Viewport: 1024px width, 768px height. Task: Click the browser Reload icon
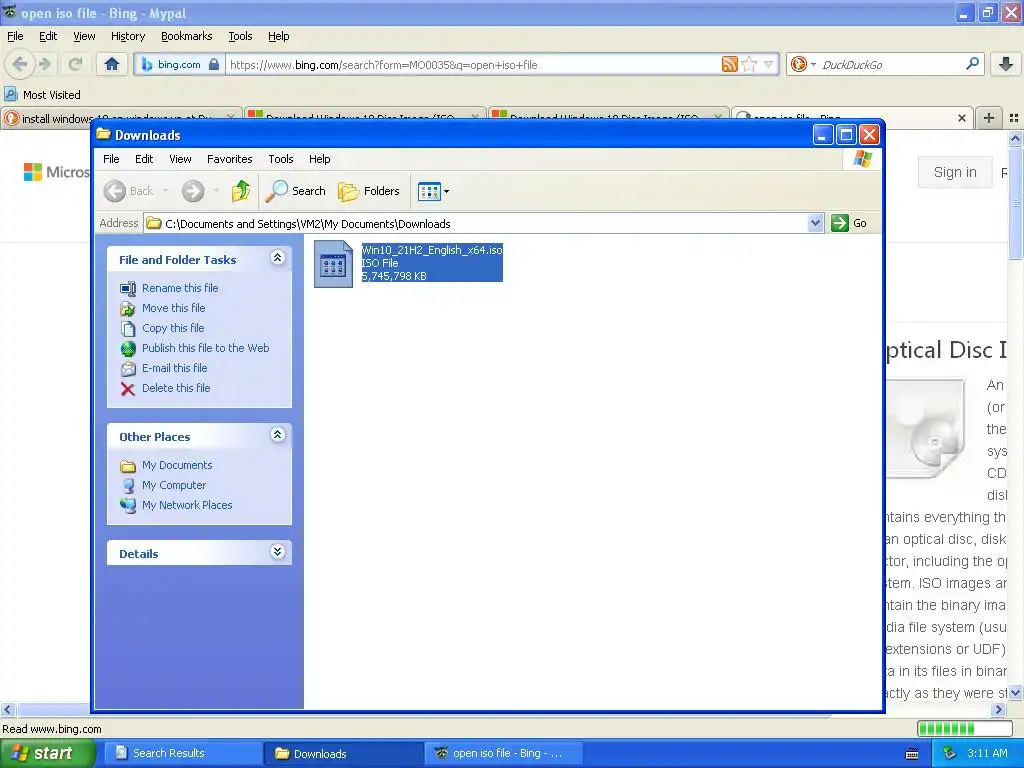coord(75,64)
